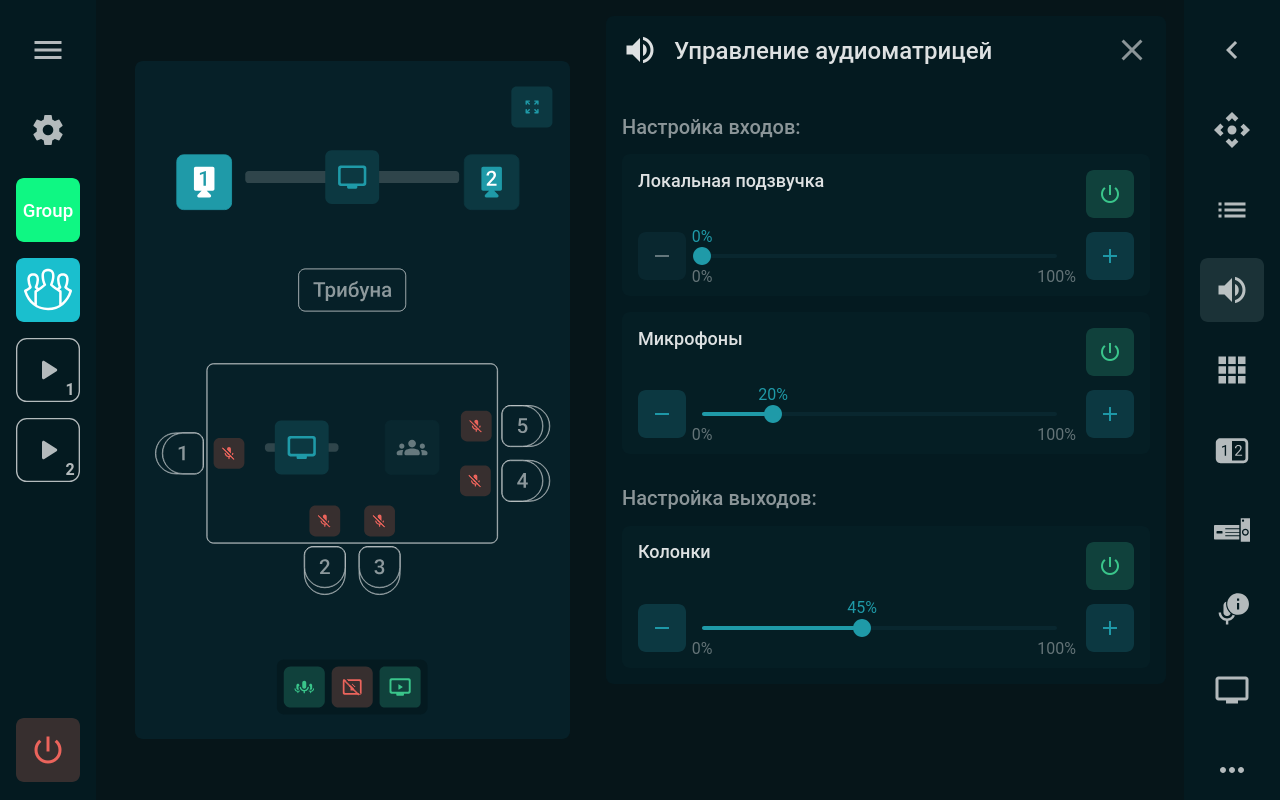Open the 1|2 screen split panel
Image resolution: width=1280 pixels, height=800 pixels.
tap(1232, 450)
